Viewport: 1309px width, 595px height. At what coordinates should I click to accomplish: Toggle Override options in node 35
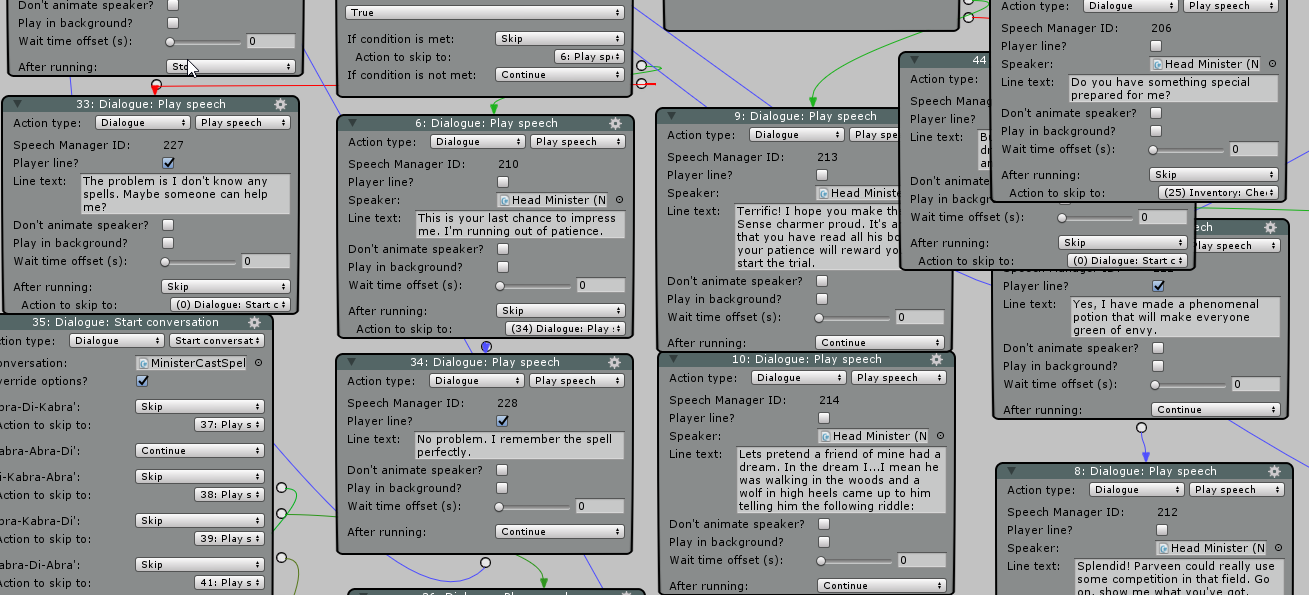point(142,381)
